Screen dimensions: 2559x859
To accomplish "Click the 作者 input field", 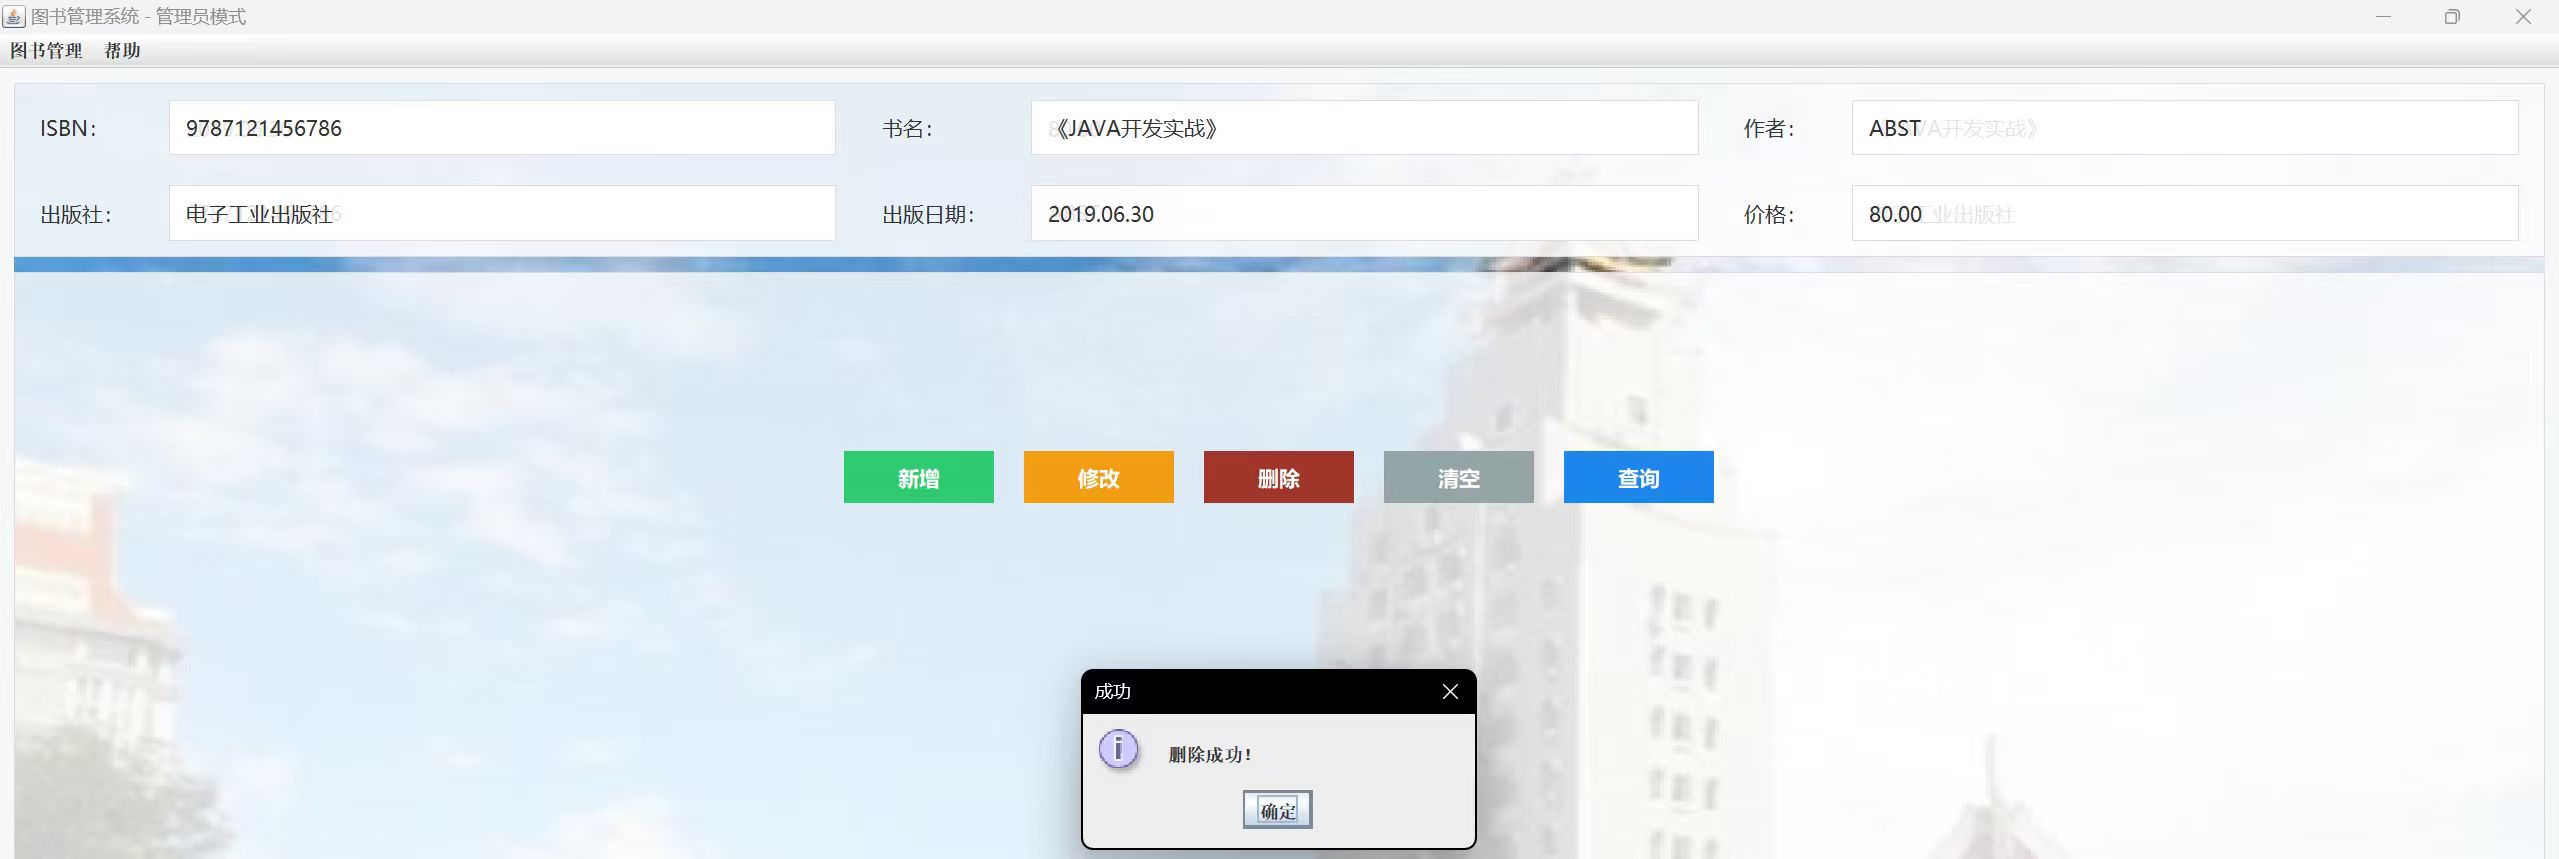I will tap(2185, 128).
